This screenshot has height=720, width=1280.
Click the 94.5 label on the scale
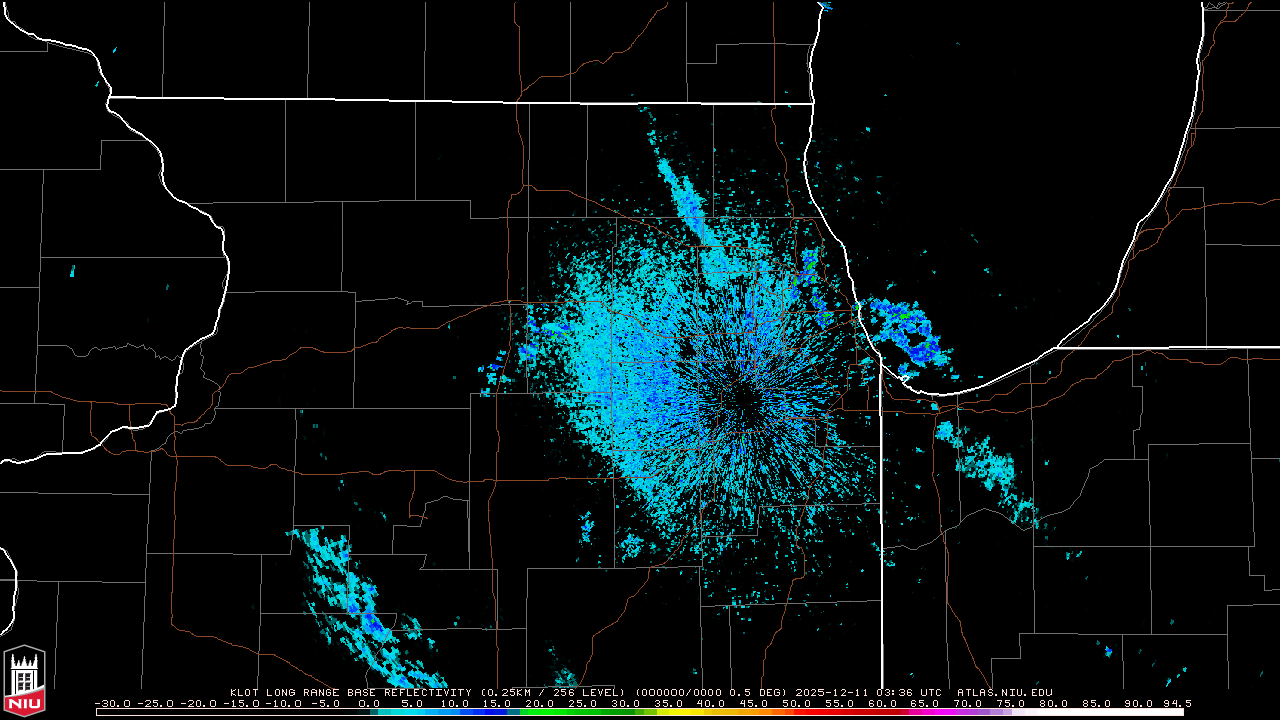(x=1177, y=703)
